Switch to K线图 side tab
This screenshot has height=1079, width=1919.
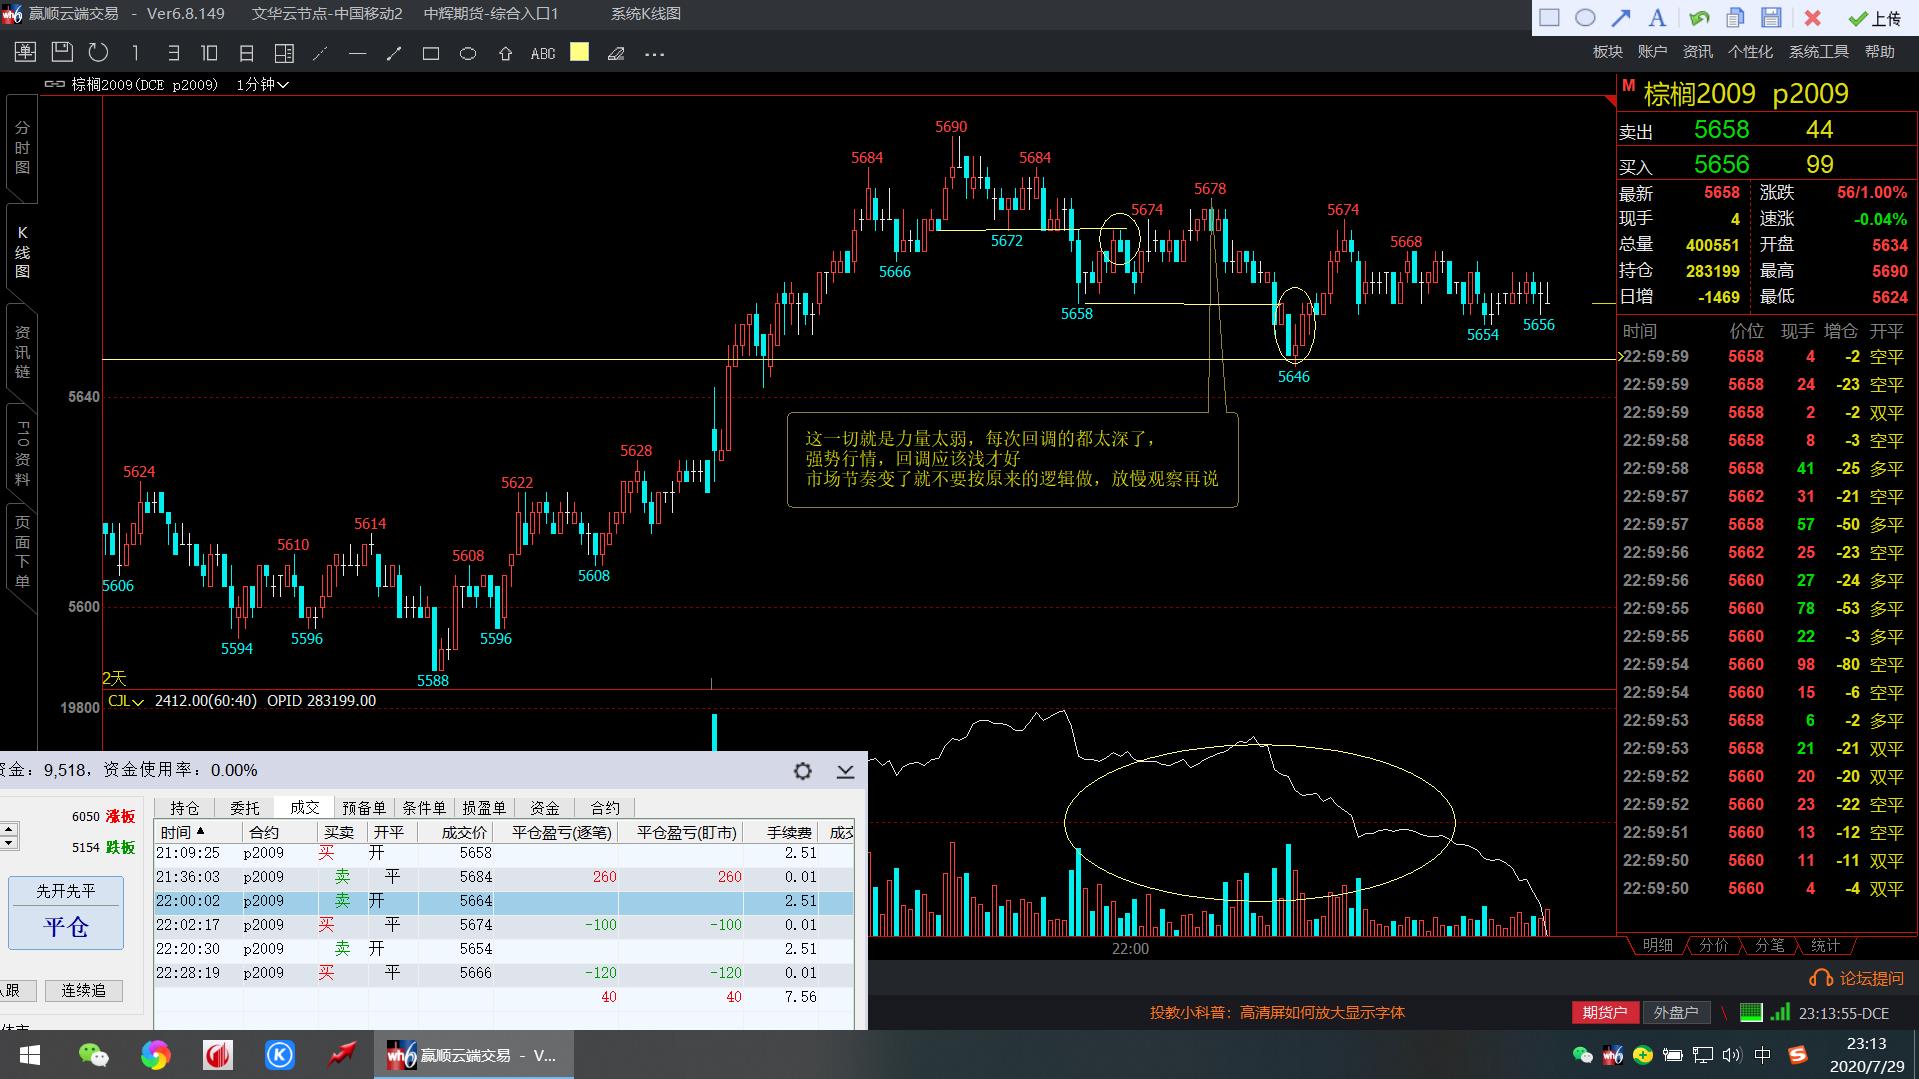22,252
